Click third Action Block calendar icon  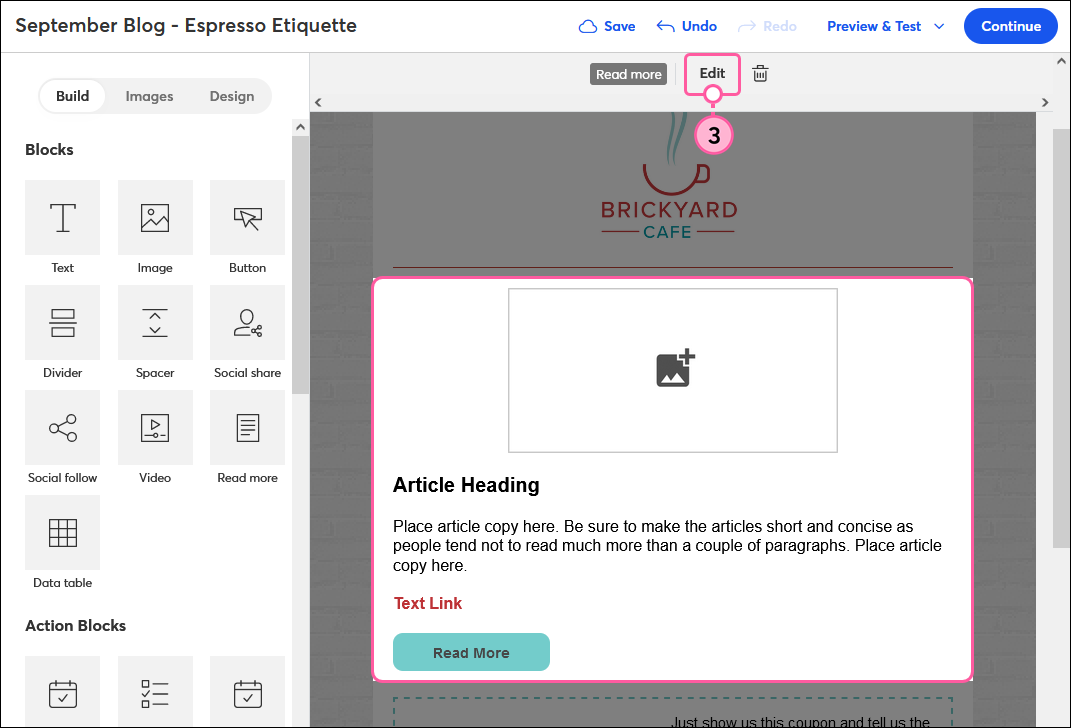247,692
